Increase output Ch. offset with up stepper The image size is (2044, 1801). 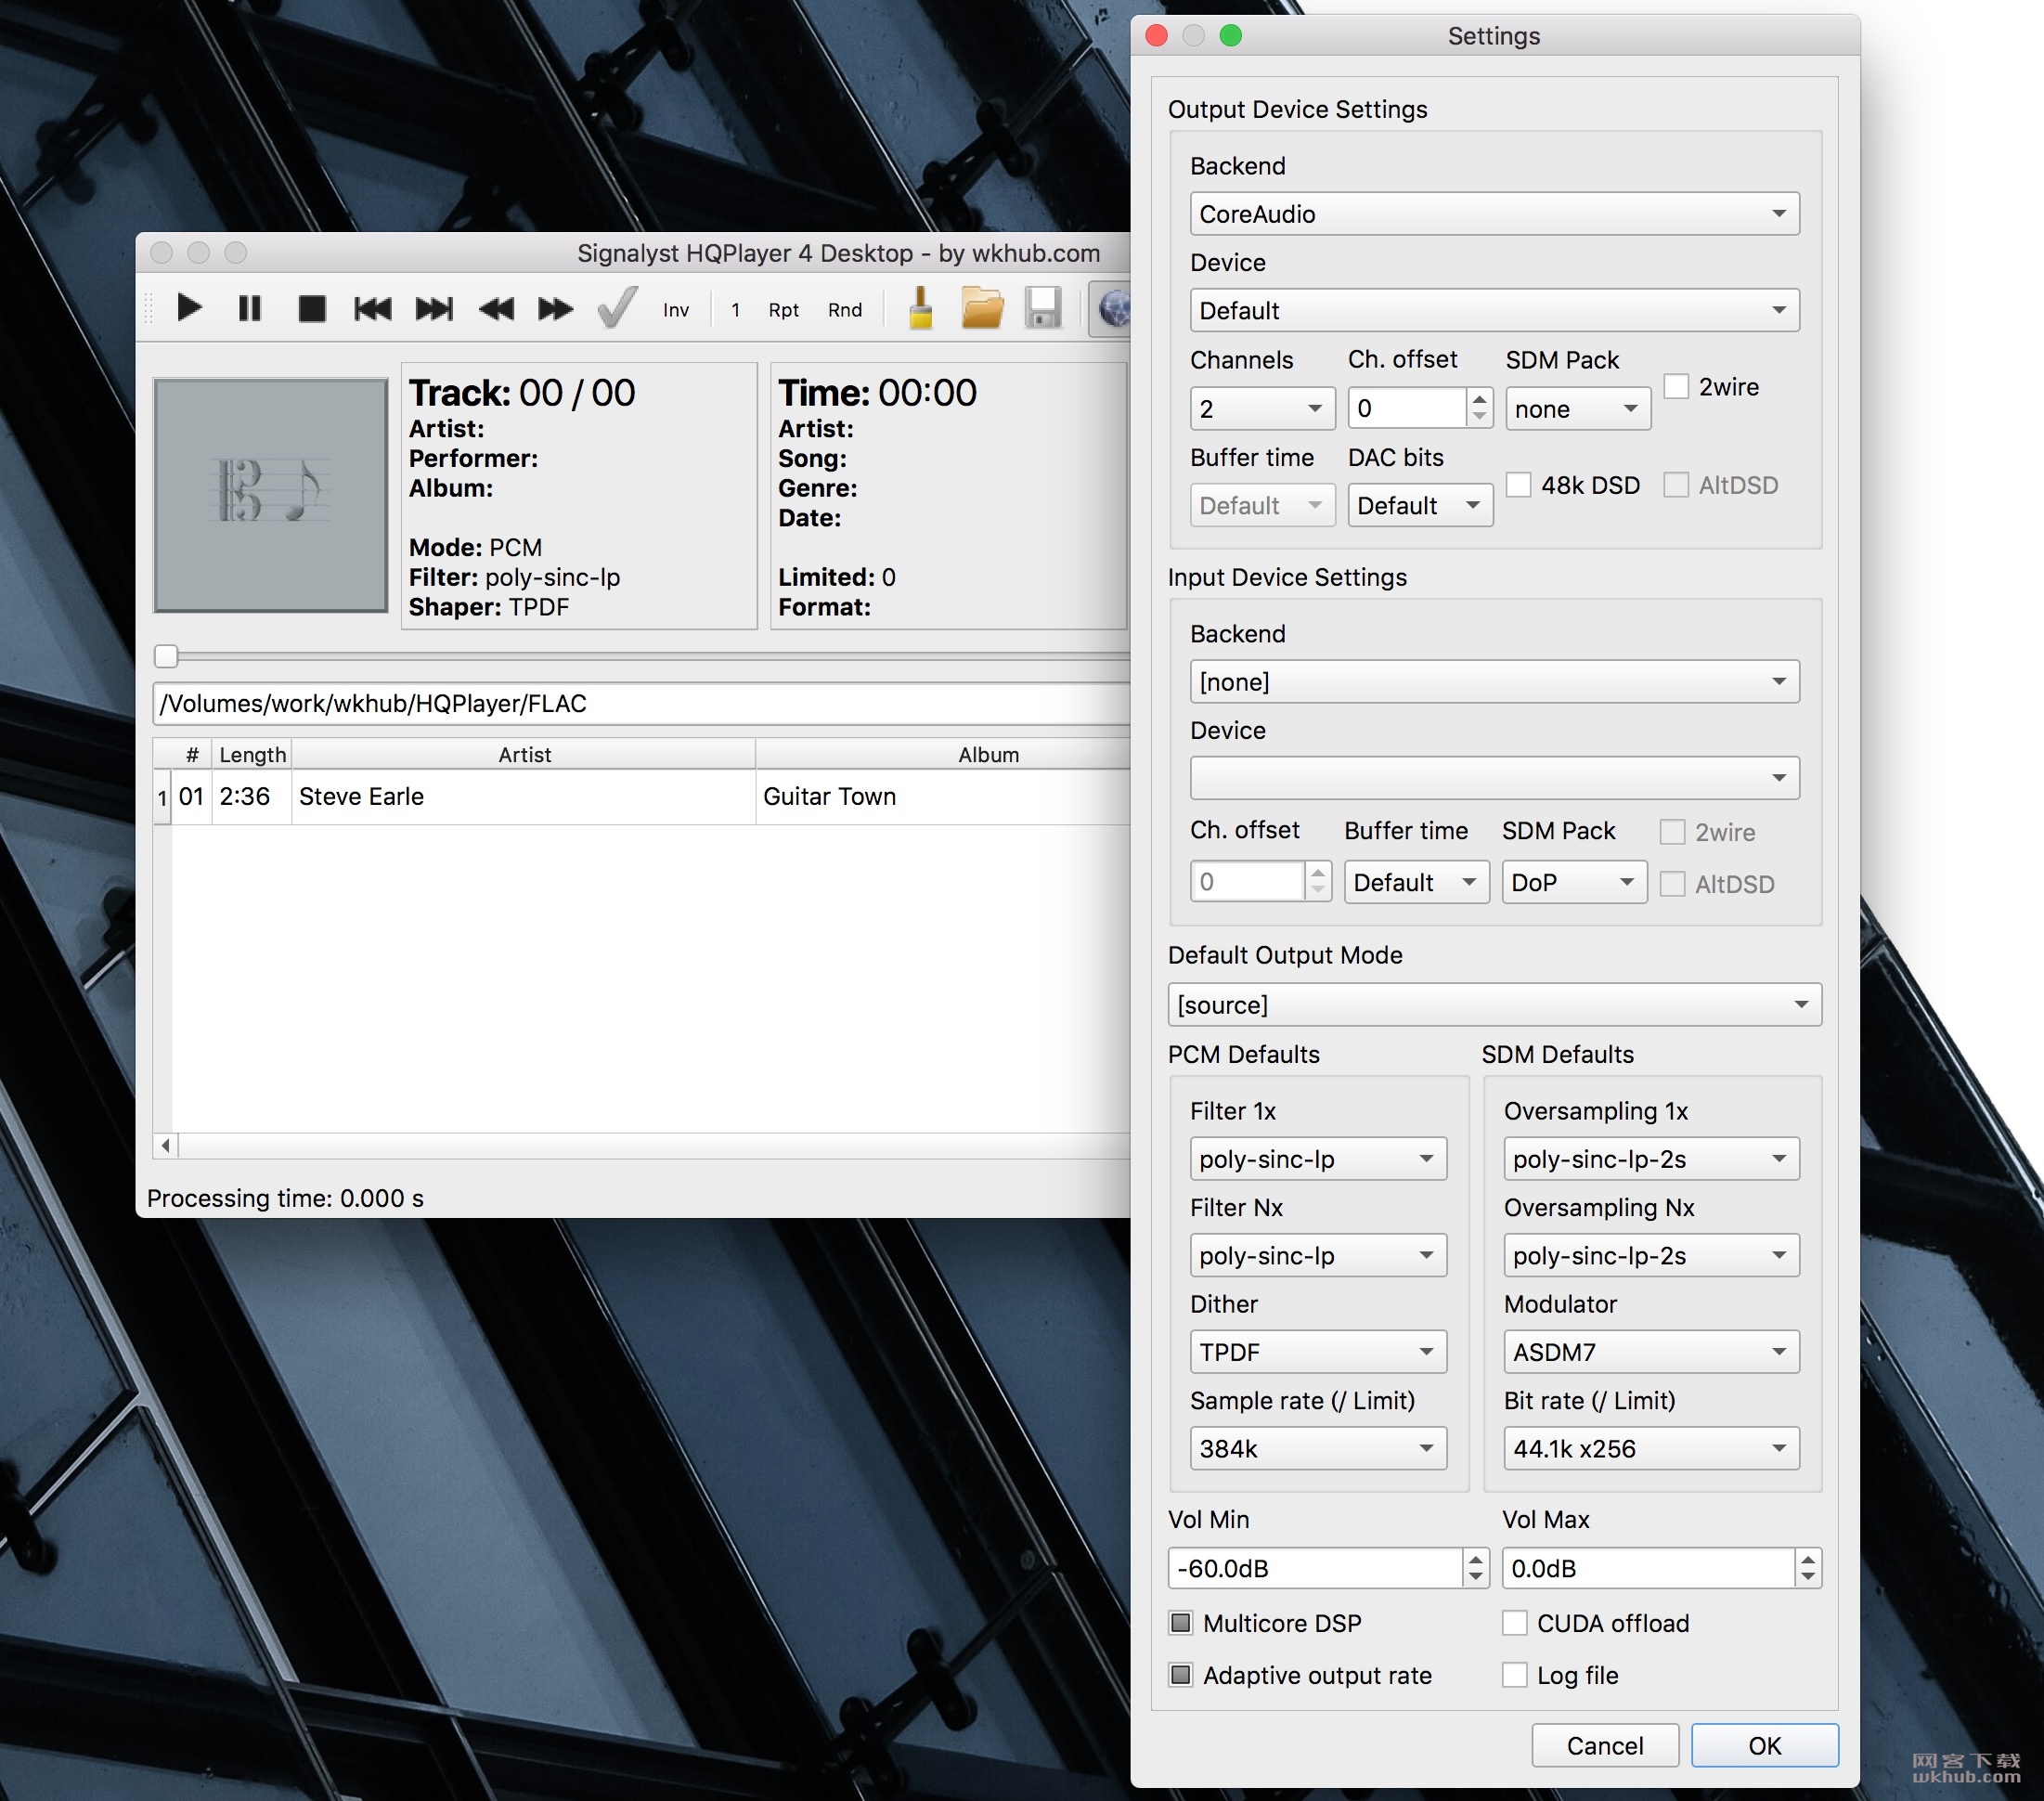tap(1479, 398)
